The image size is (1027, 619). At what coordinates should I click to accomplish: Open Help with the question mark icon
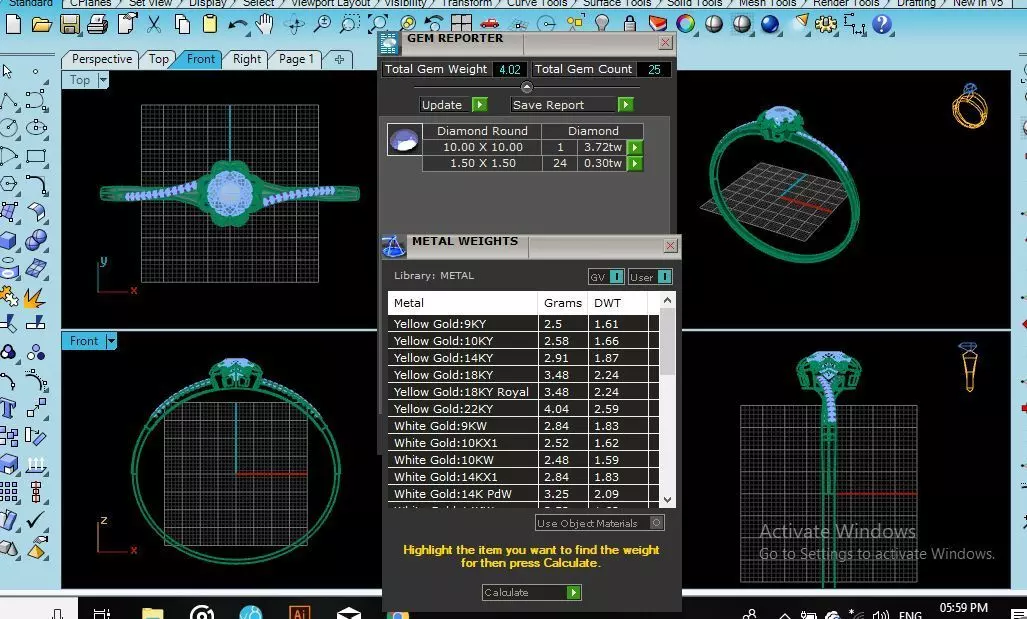coord(882,24)
